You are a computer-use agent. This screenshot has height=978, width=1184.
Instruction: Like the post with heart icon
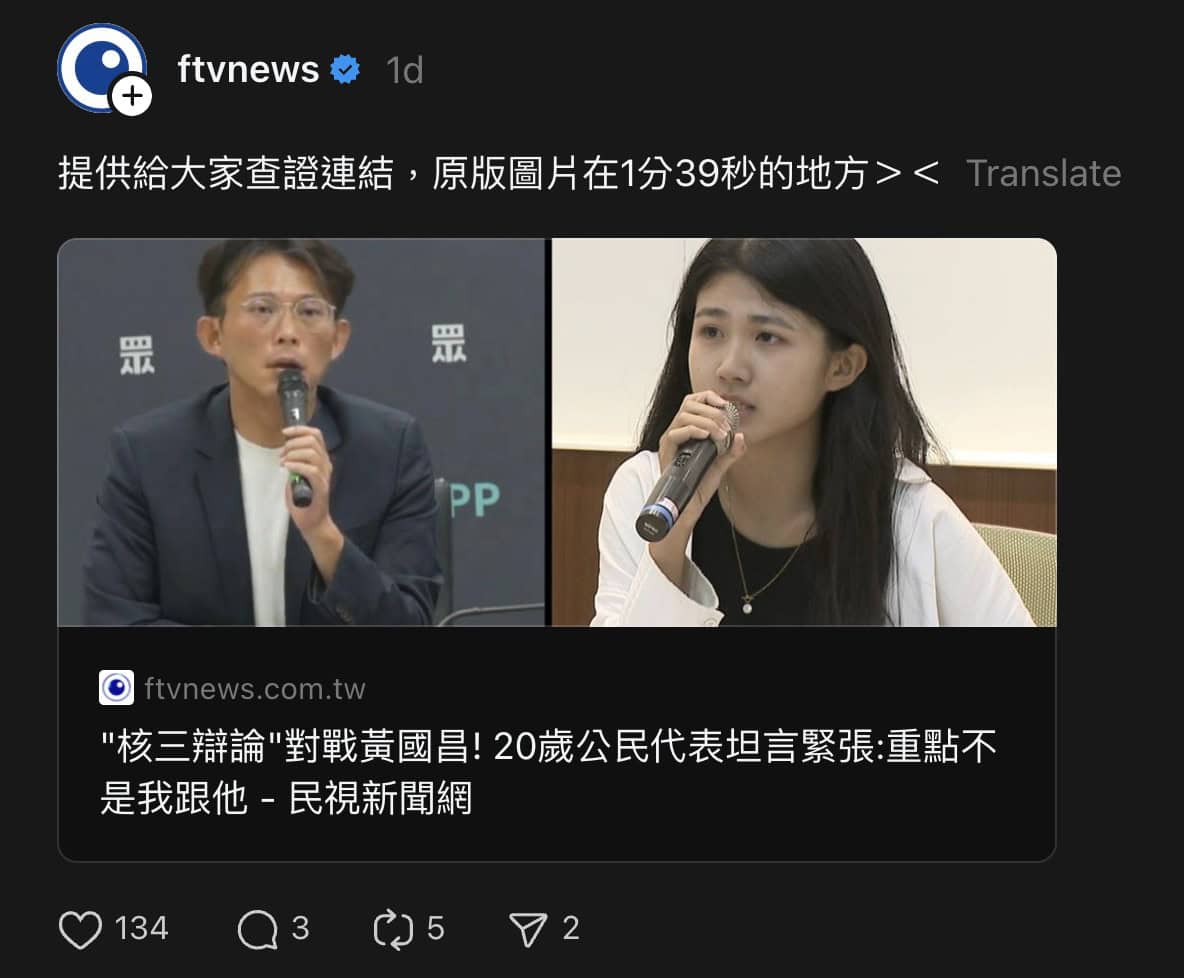point(80,930)
